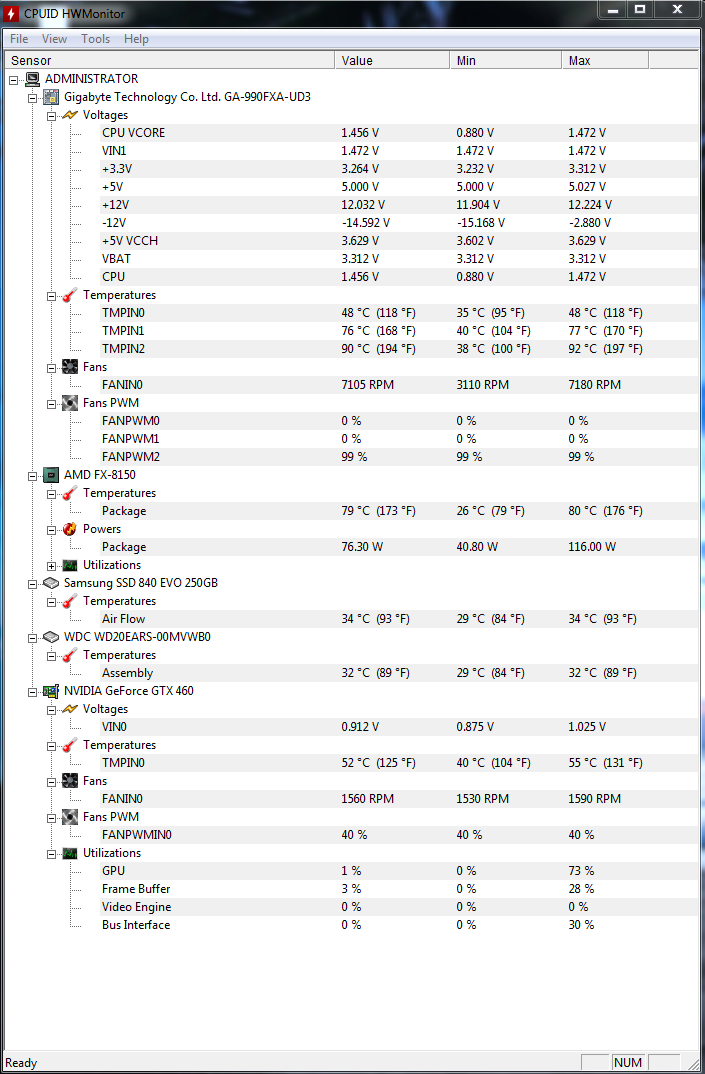The image size is (705, 1074).
Task: Click the 116.00 W maximum power value
Action: [x=592, y=547]
